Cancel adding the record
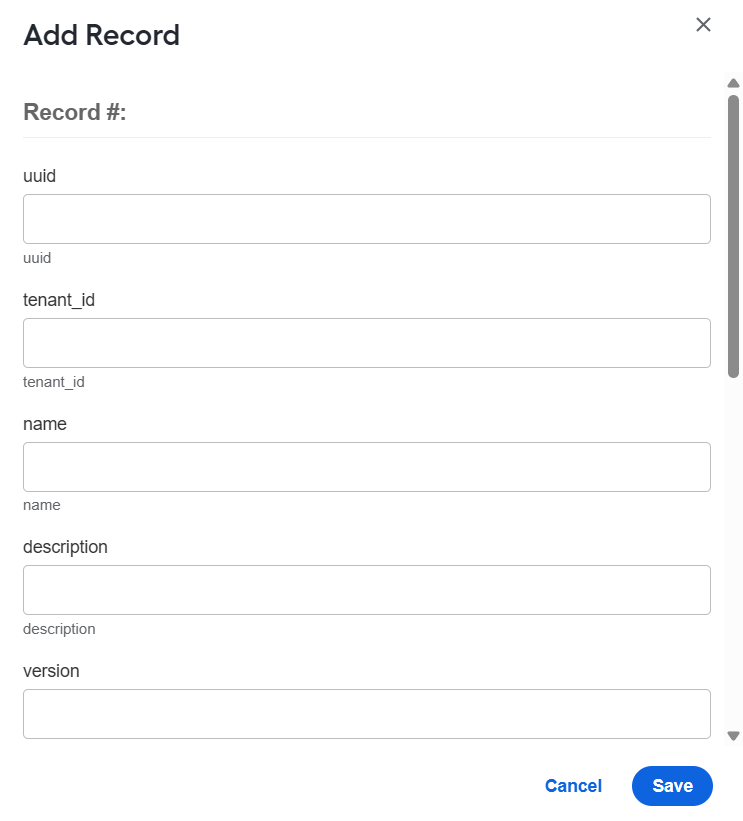This screenshot has height=821, width=743. pyautogui.click(x=573, y=786)
